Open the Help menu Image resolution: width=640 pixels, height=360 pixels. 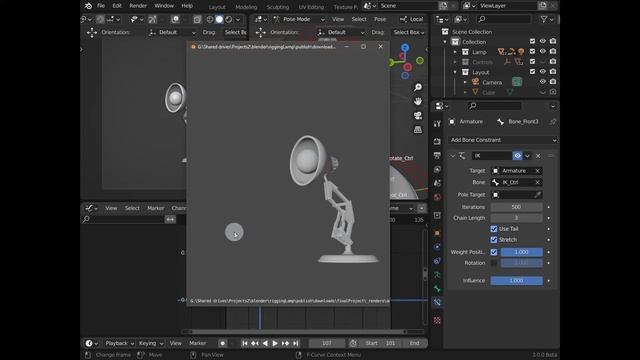(187, 6)
